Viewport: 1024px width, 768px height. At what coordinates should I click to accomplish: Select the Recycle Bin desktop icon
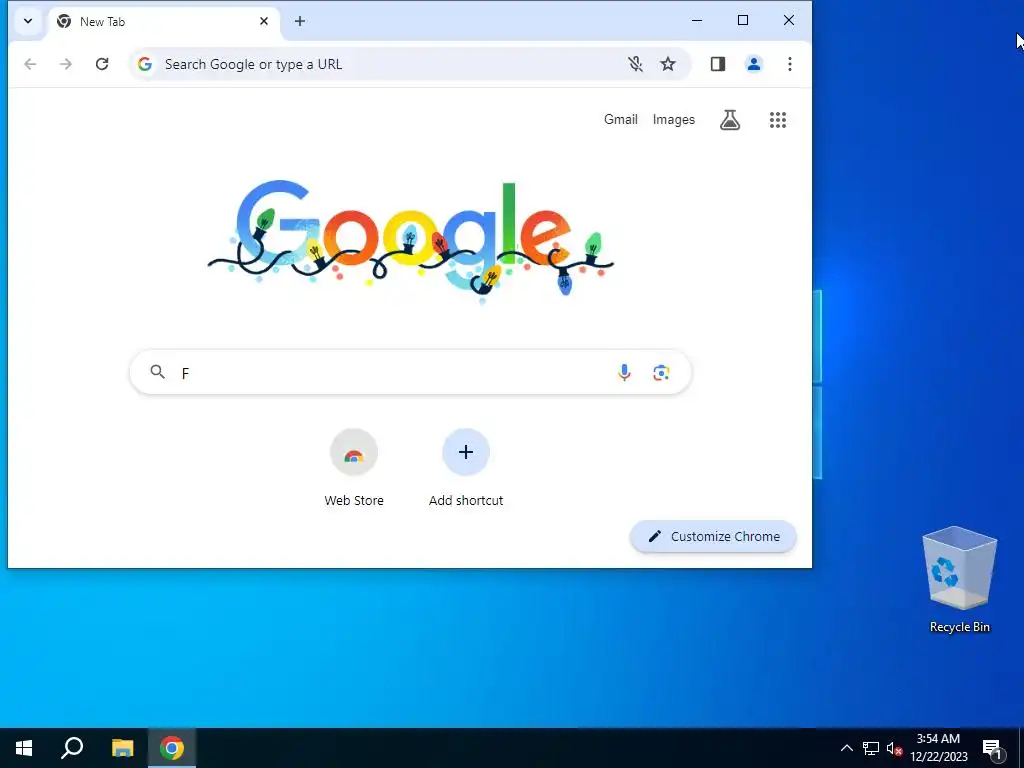point(959,580)
